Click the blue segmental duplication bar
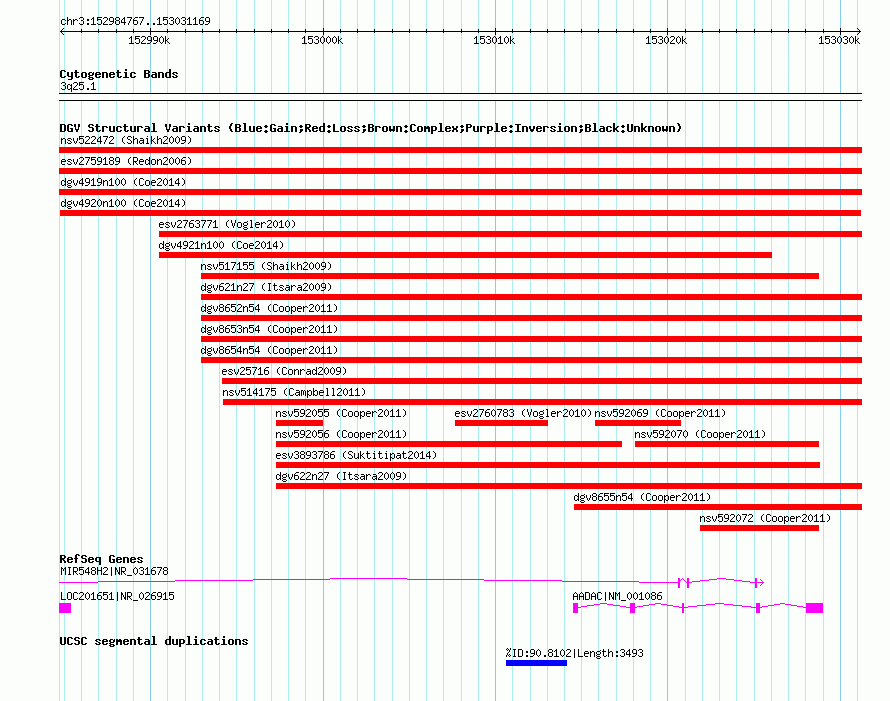 536,663
